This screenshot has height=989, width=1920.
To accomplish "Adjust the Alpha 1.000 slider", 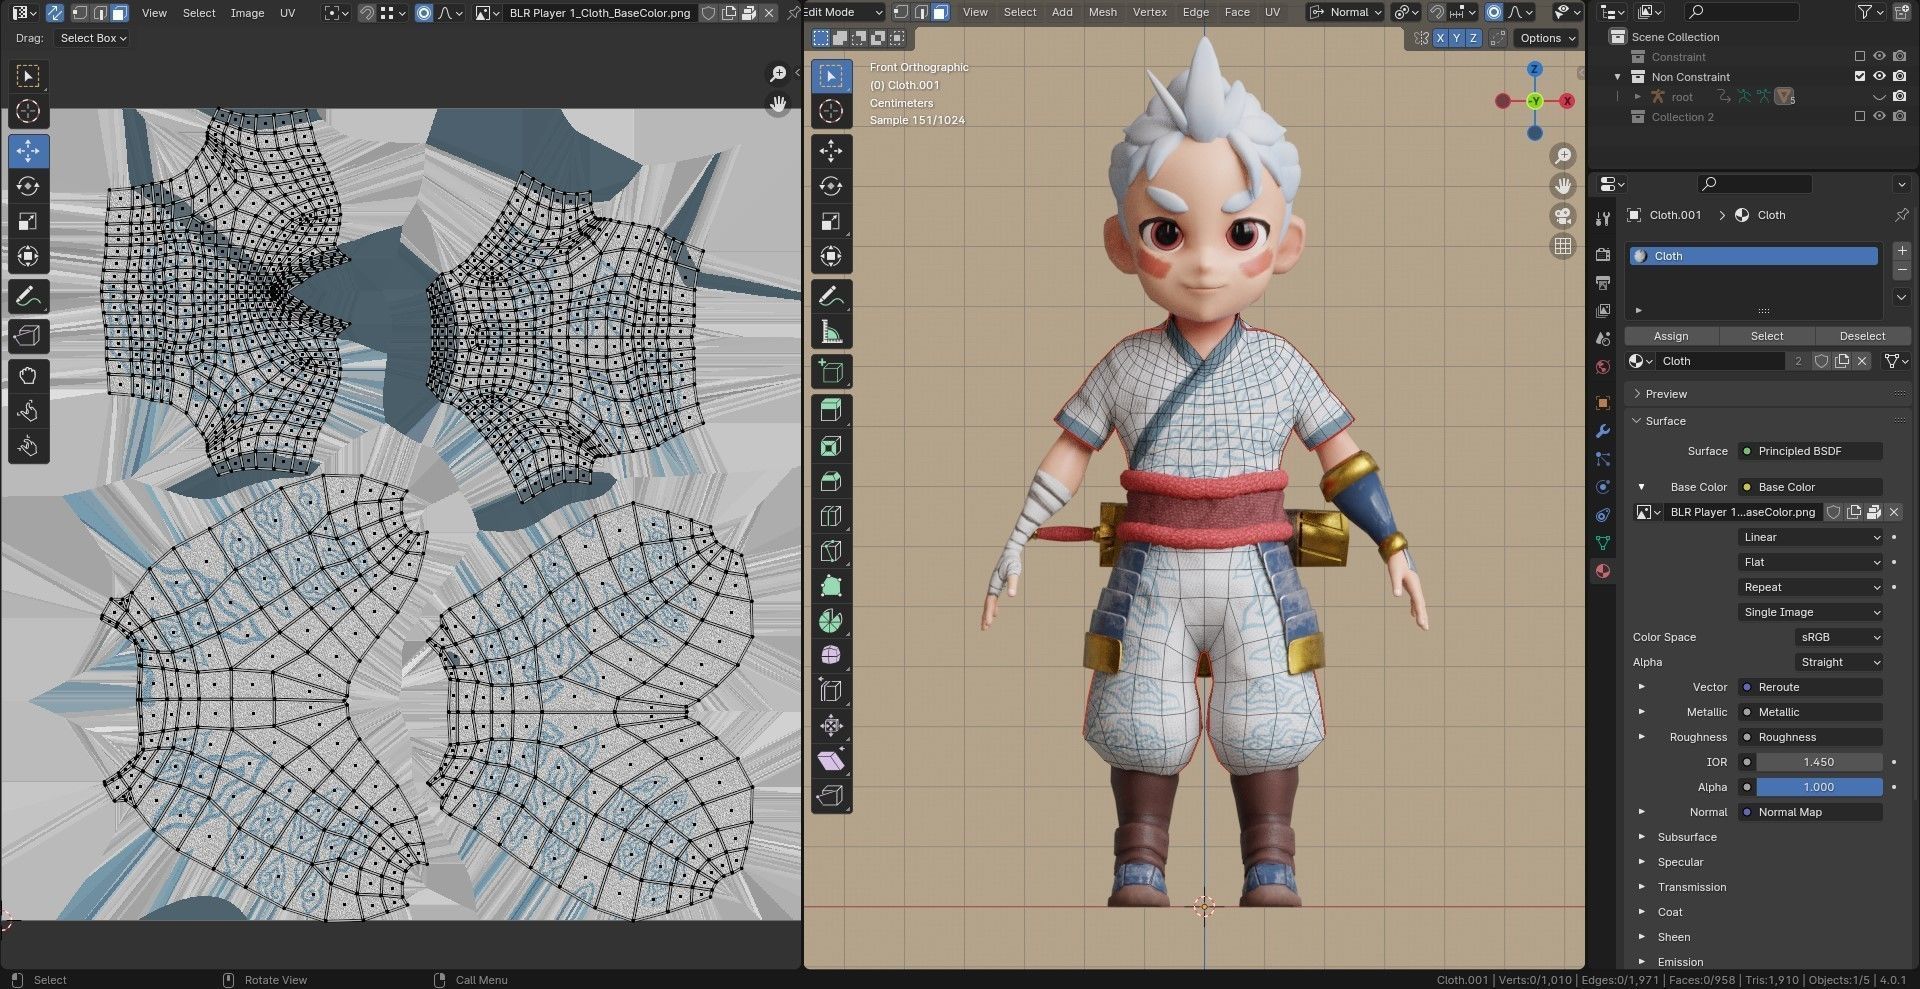I will point(1819,787).
